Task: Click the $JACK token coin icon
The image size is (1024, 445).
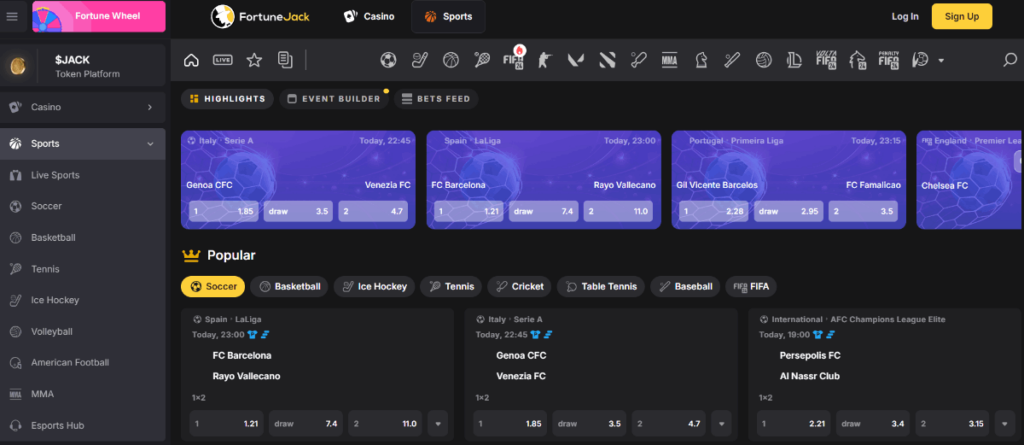Action: click(x=18, y=66)
